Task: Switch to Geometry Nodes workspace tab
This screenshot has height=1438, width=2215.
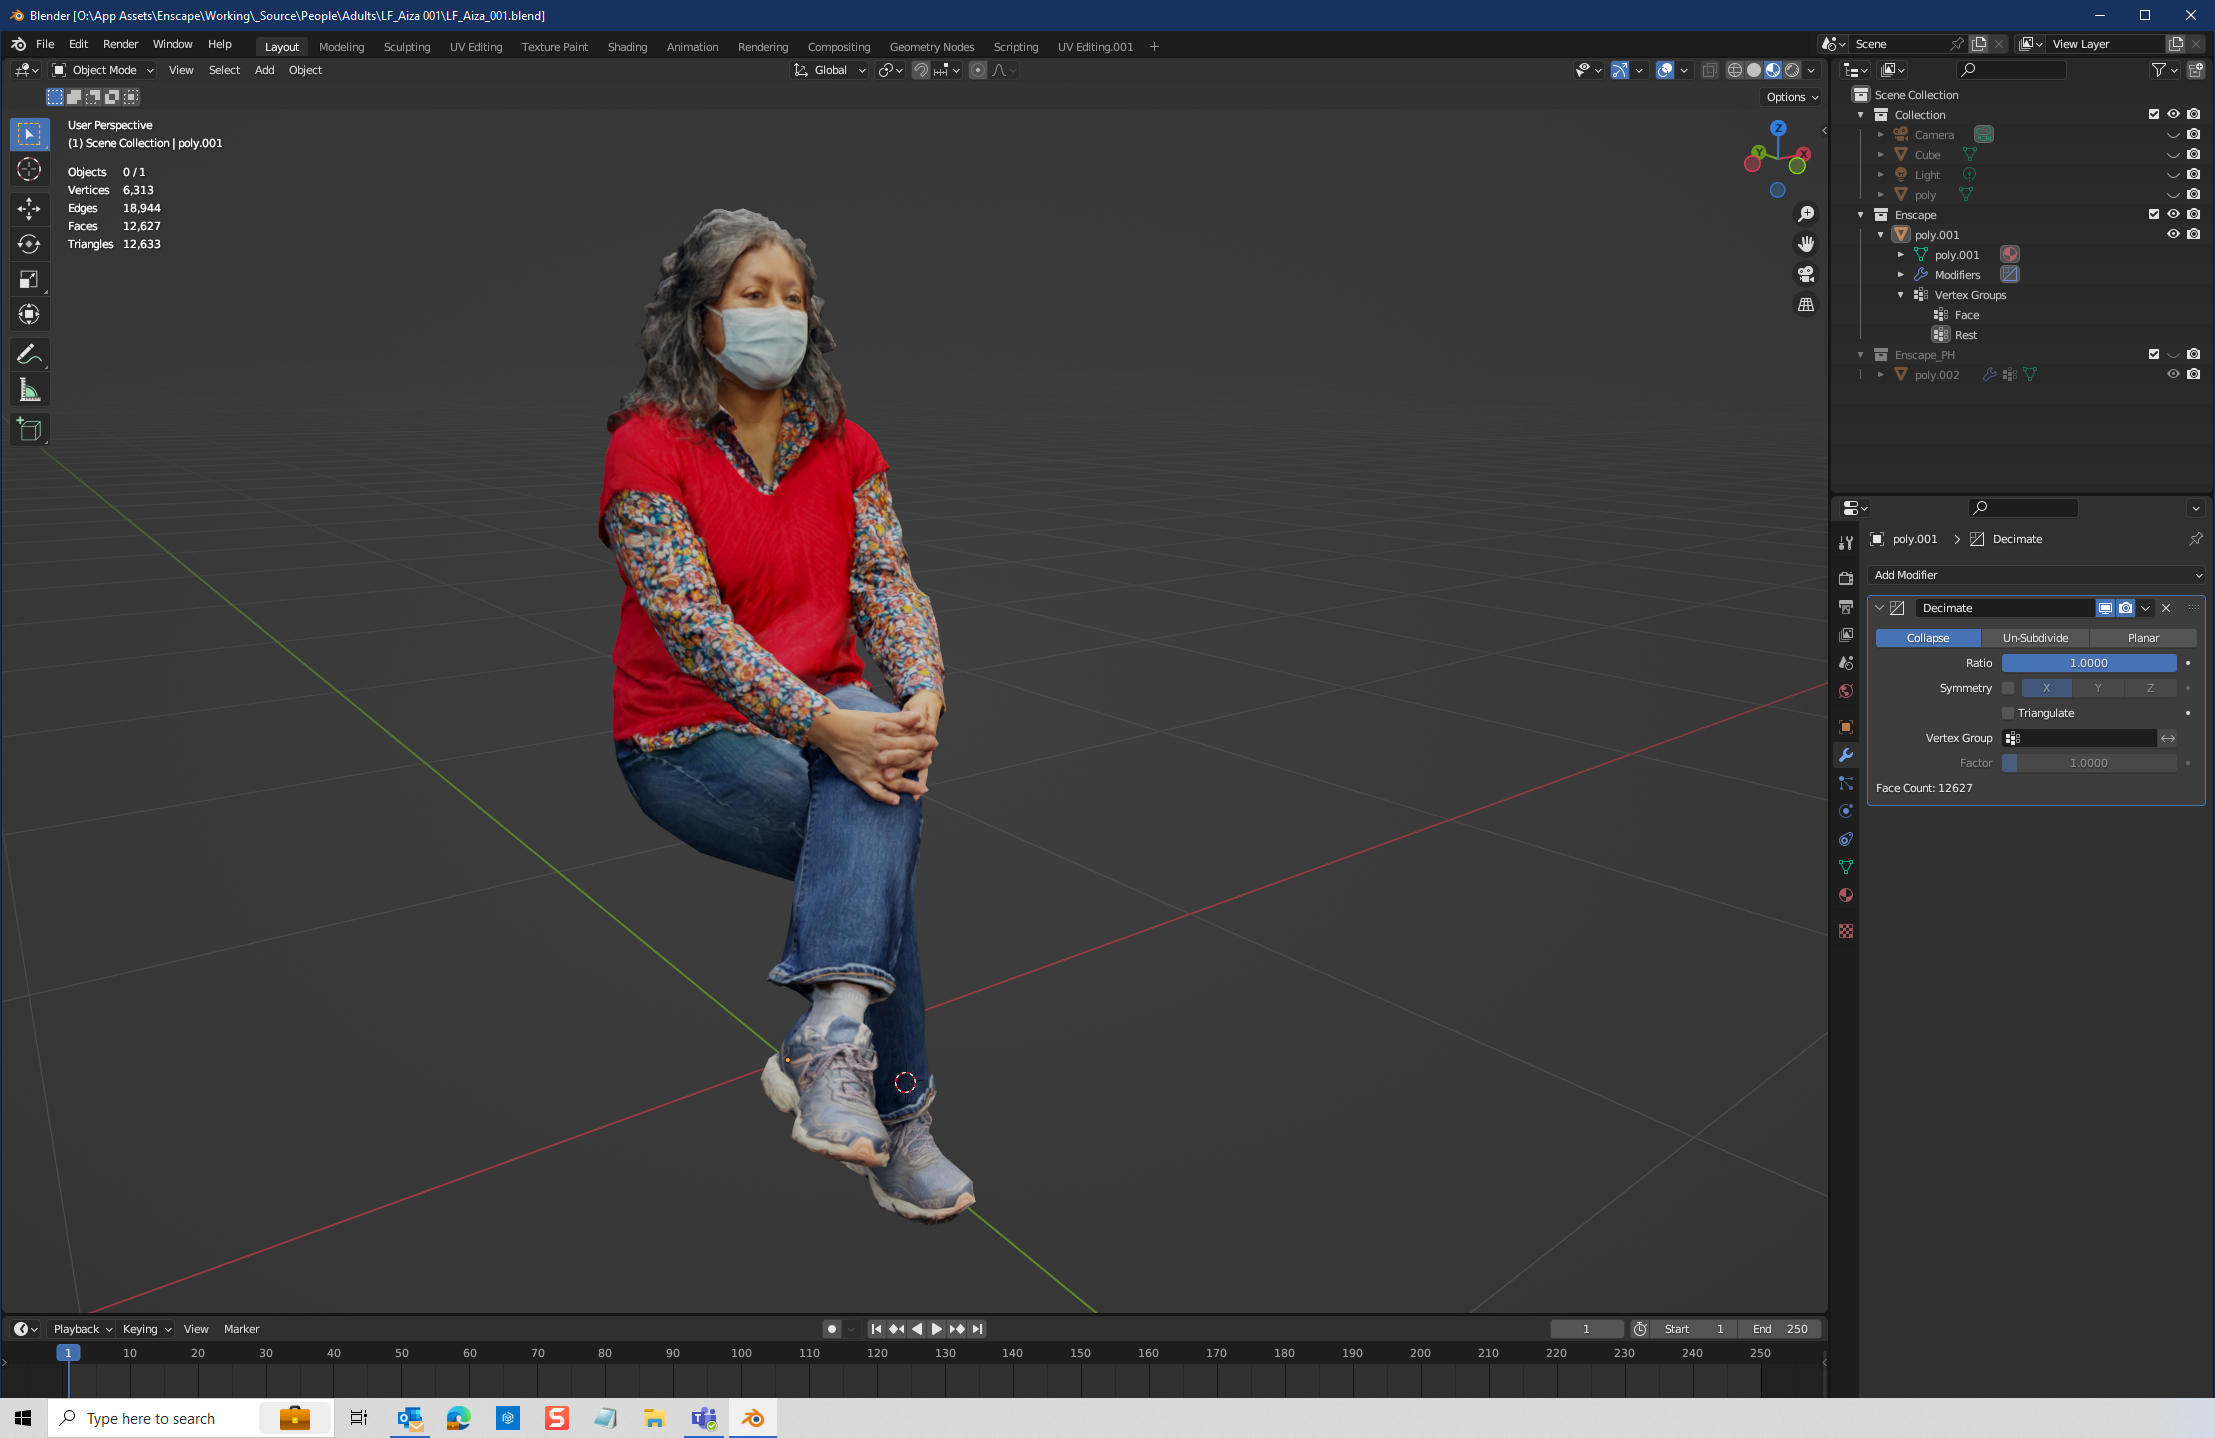Action: point(932,47)
